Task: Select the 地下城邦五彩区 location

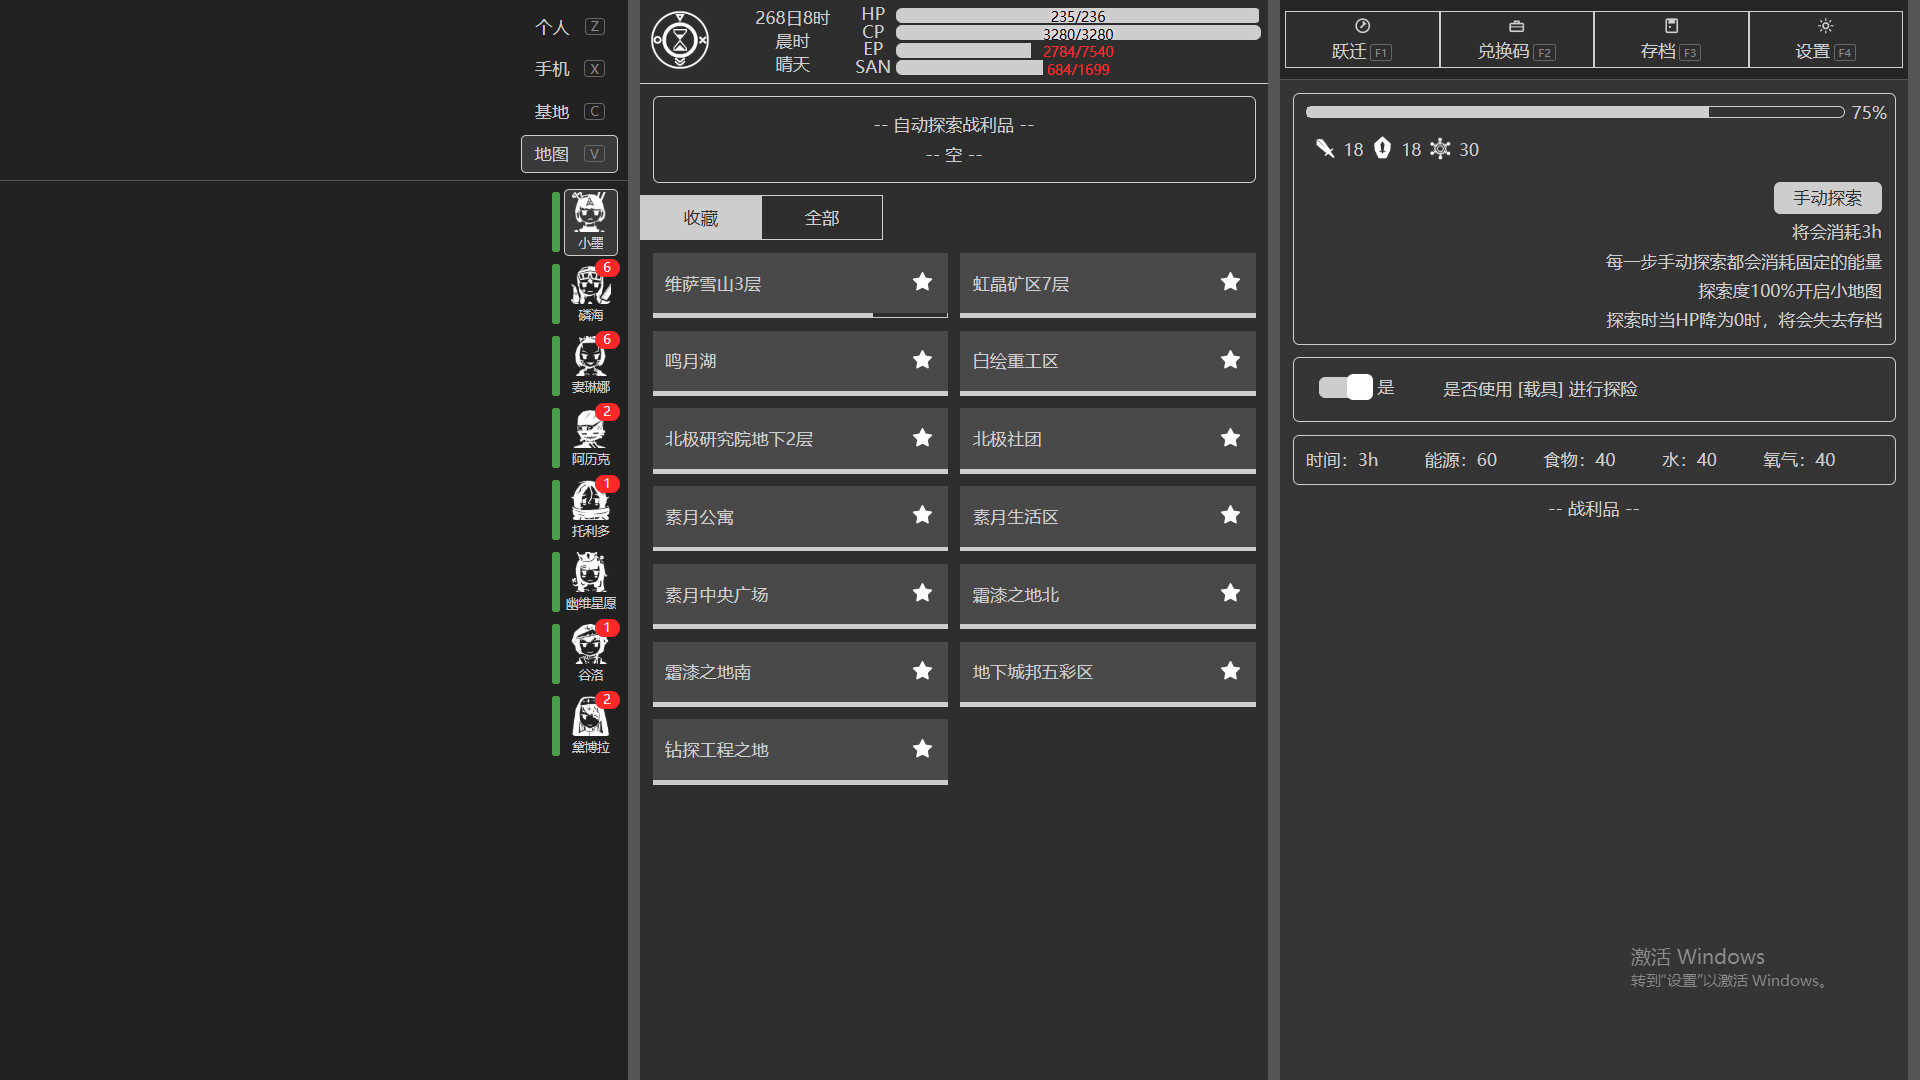Action: click(x=1108, y=673)
